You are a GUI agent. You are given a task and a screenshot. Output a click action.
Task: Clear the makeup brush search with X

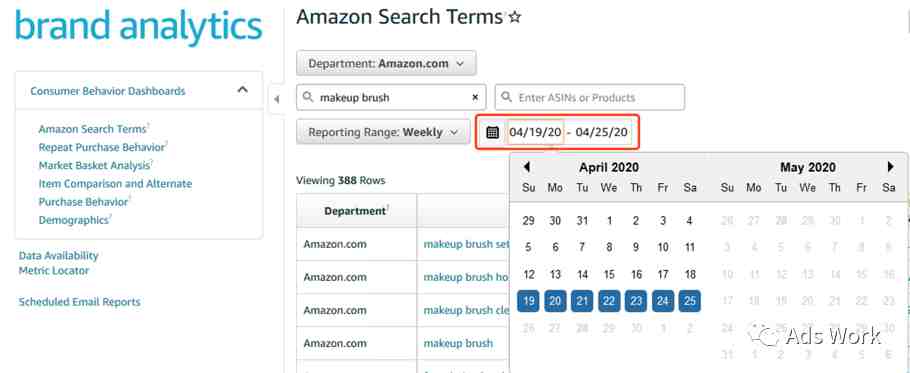point(475,97)
